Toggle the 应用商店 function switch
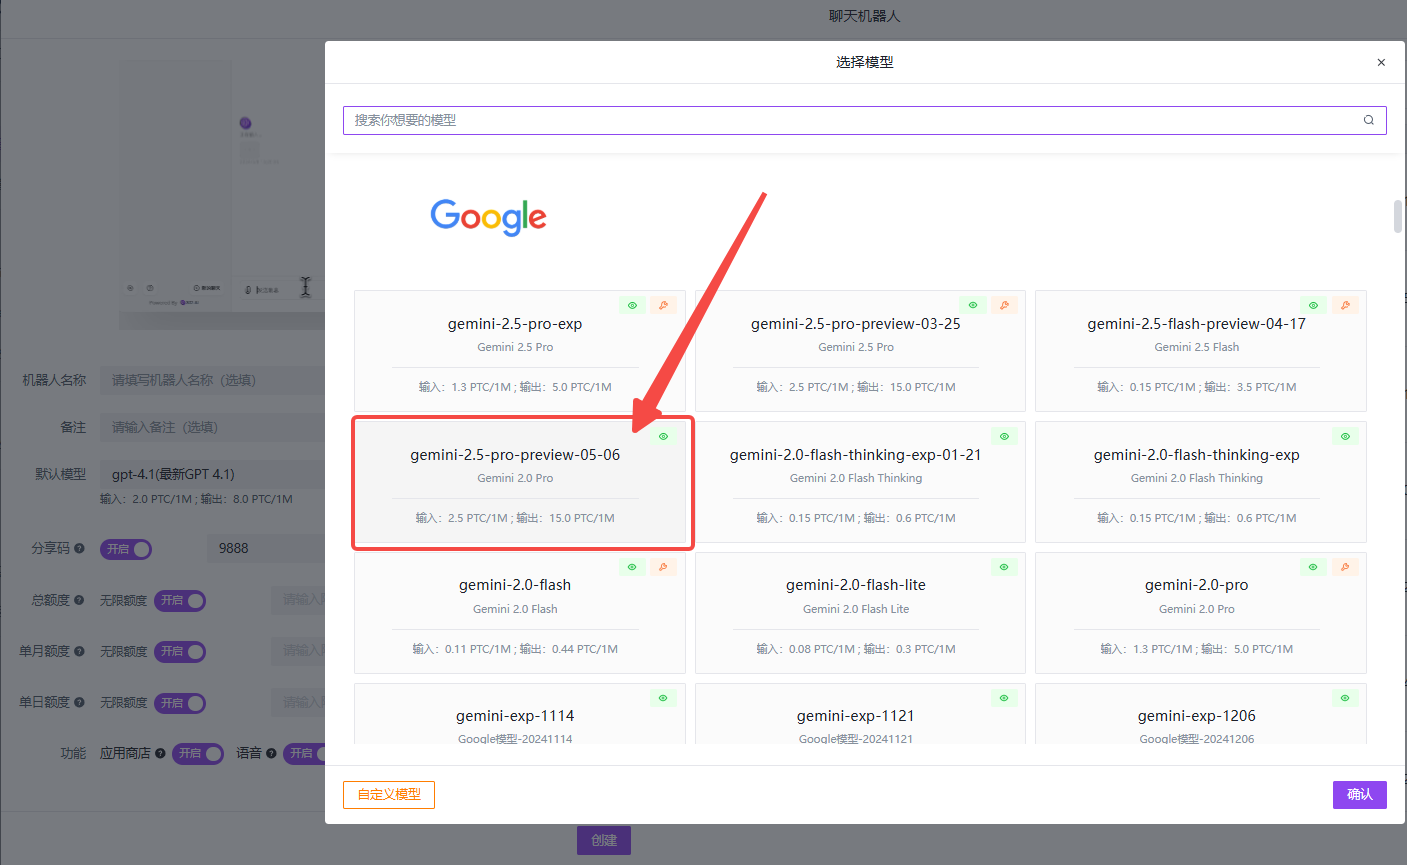 pyautogui.click(x=198, y=753)
